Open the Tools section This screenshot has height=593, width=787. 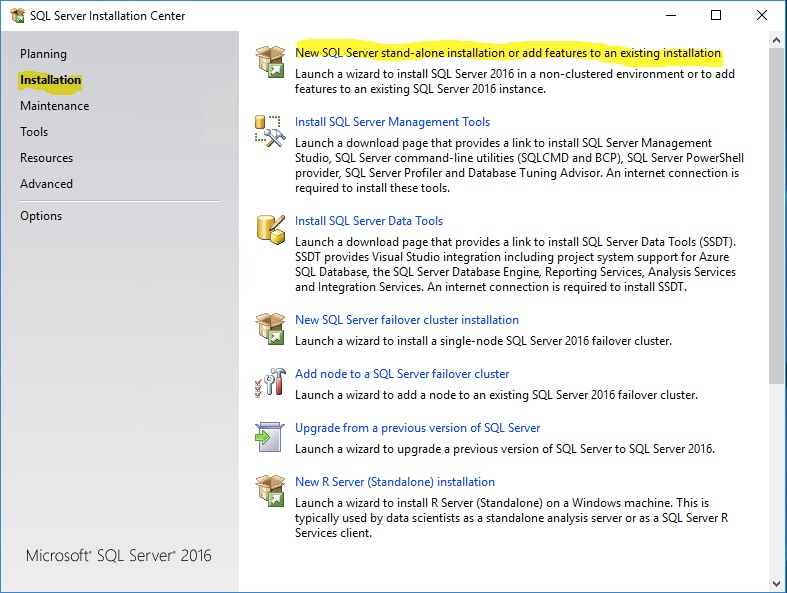34,132
